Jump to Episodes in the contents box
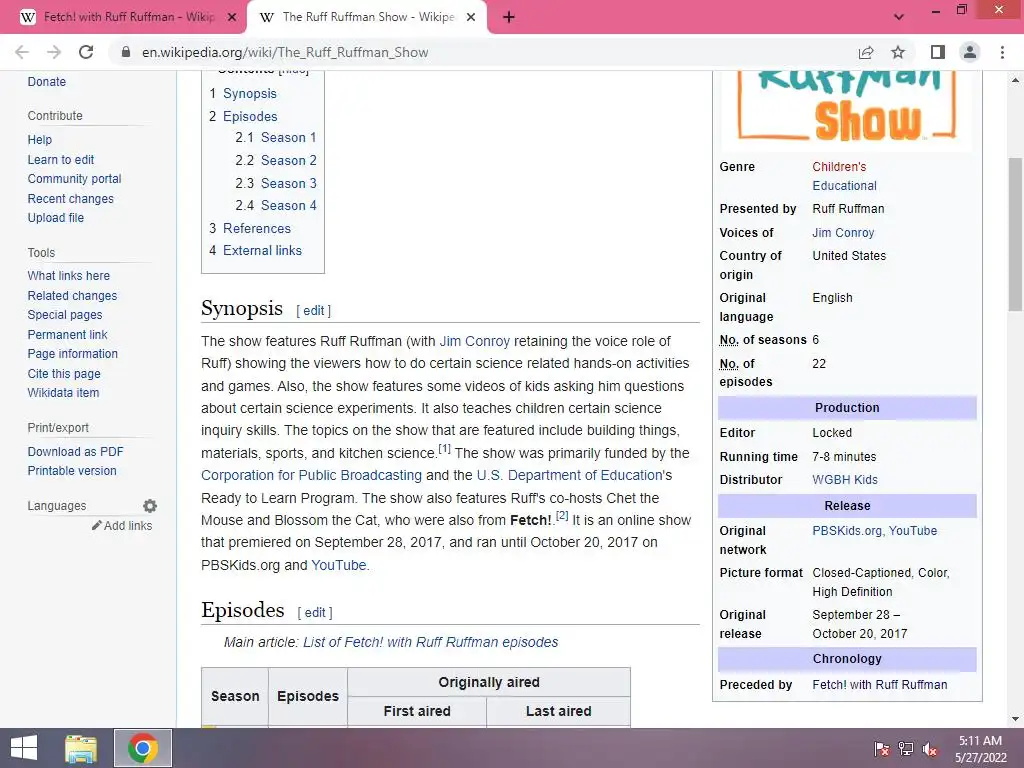This screenshot has width=1024, height=768. (250, 116)
